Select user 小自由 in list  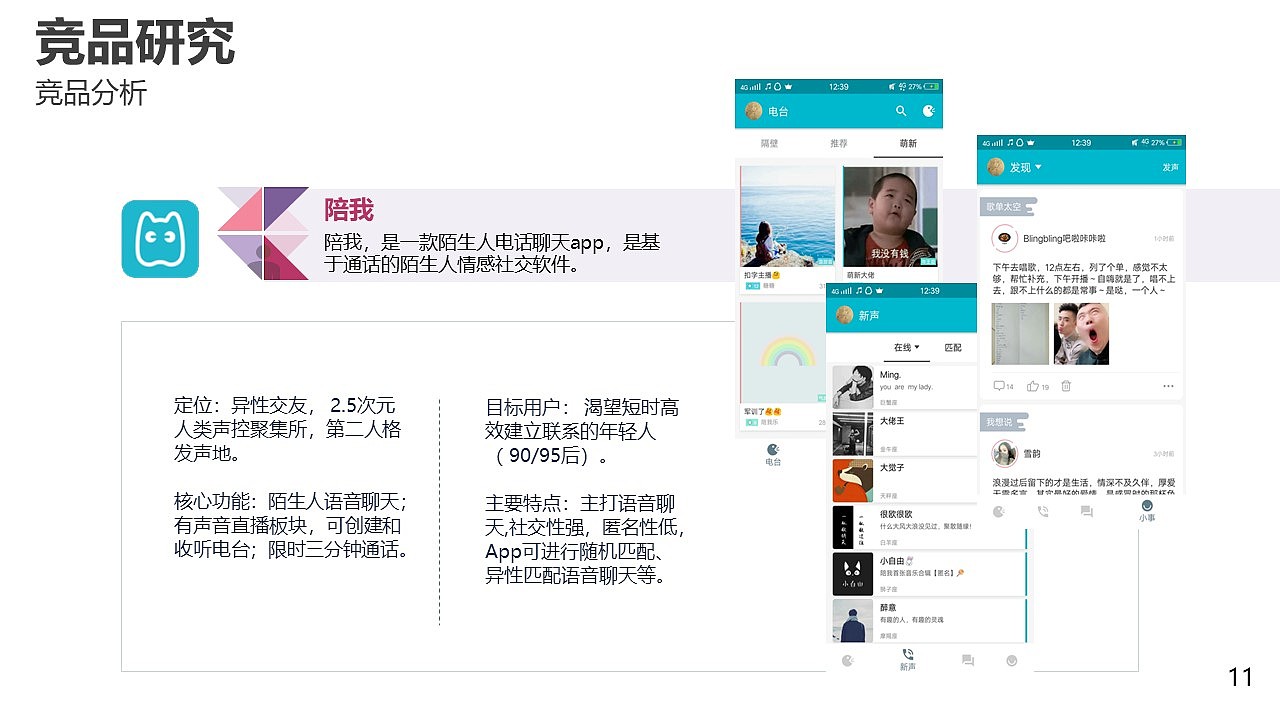(929, 574)
